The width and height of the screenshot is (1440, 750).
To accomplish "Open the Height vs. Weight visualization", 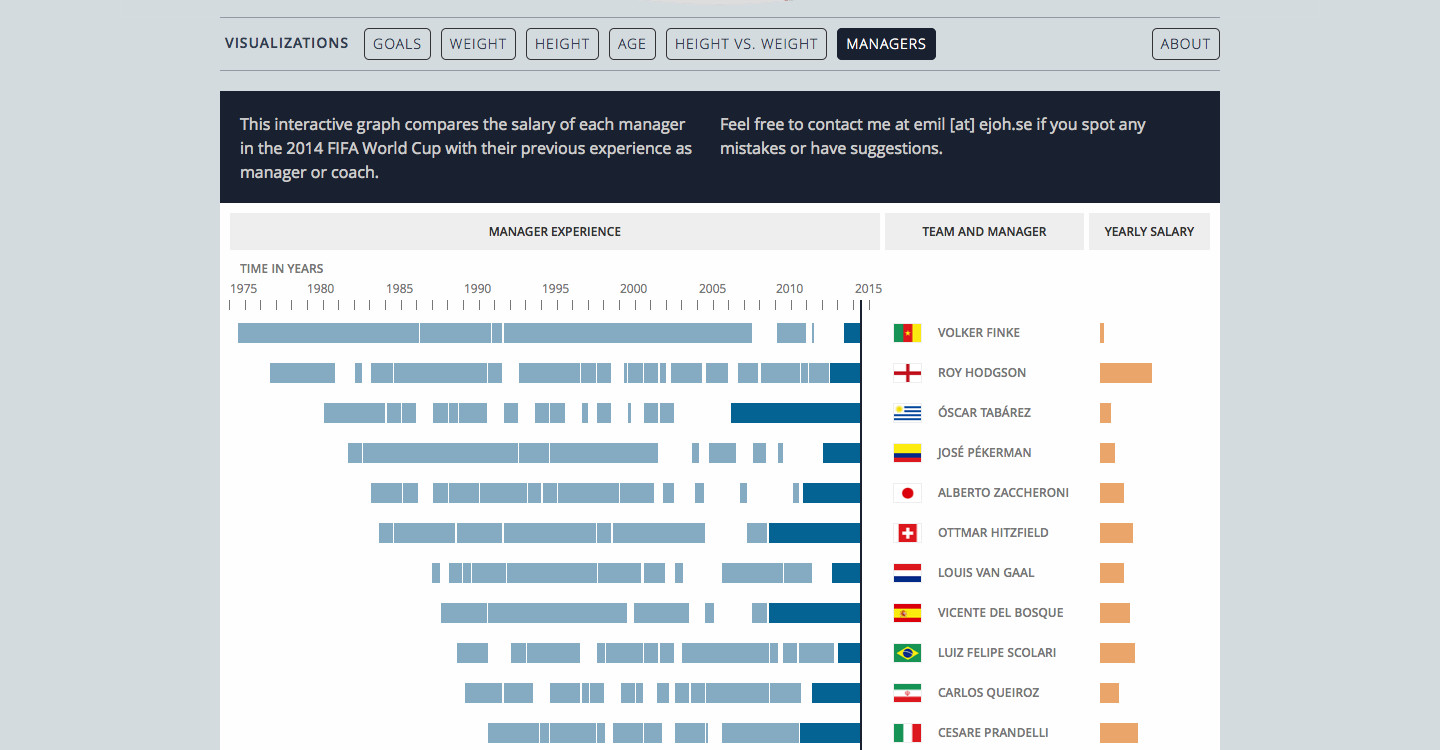I will click(x=746, y=44).
